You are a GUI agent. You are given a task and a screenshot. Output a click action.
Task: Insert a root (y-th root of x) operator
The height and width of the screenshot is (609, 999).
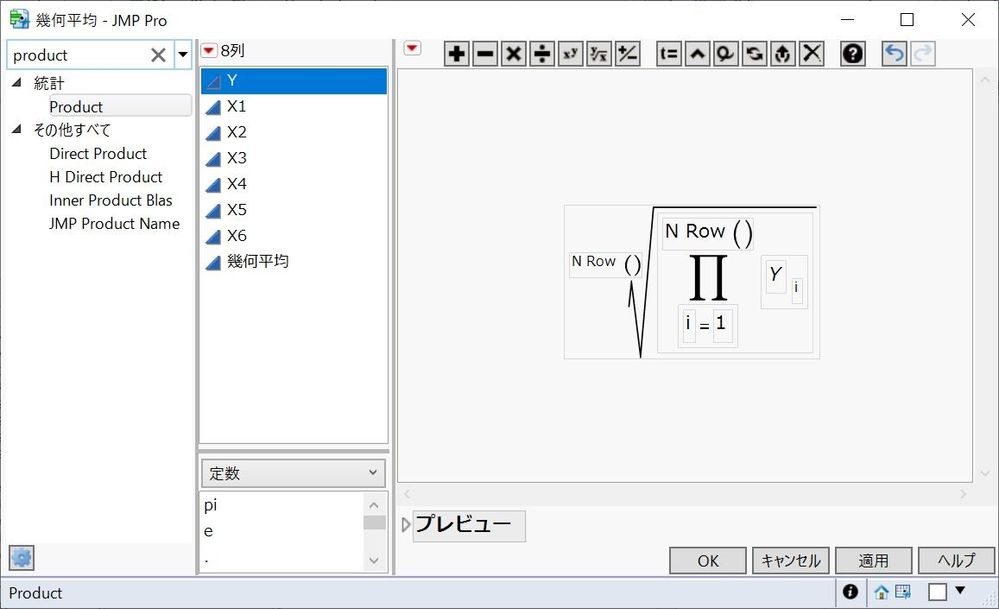pos(599,54)
